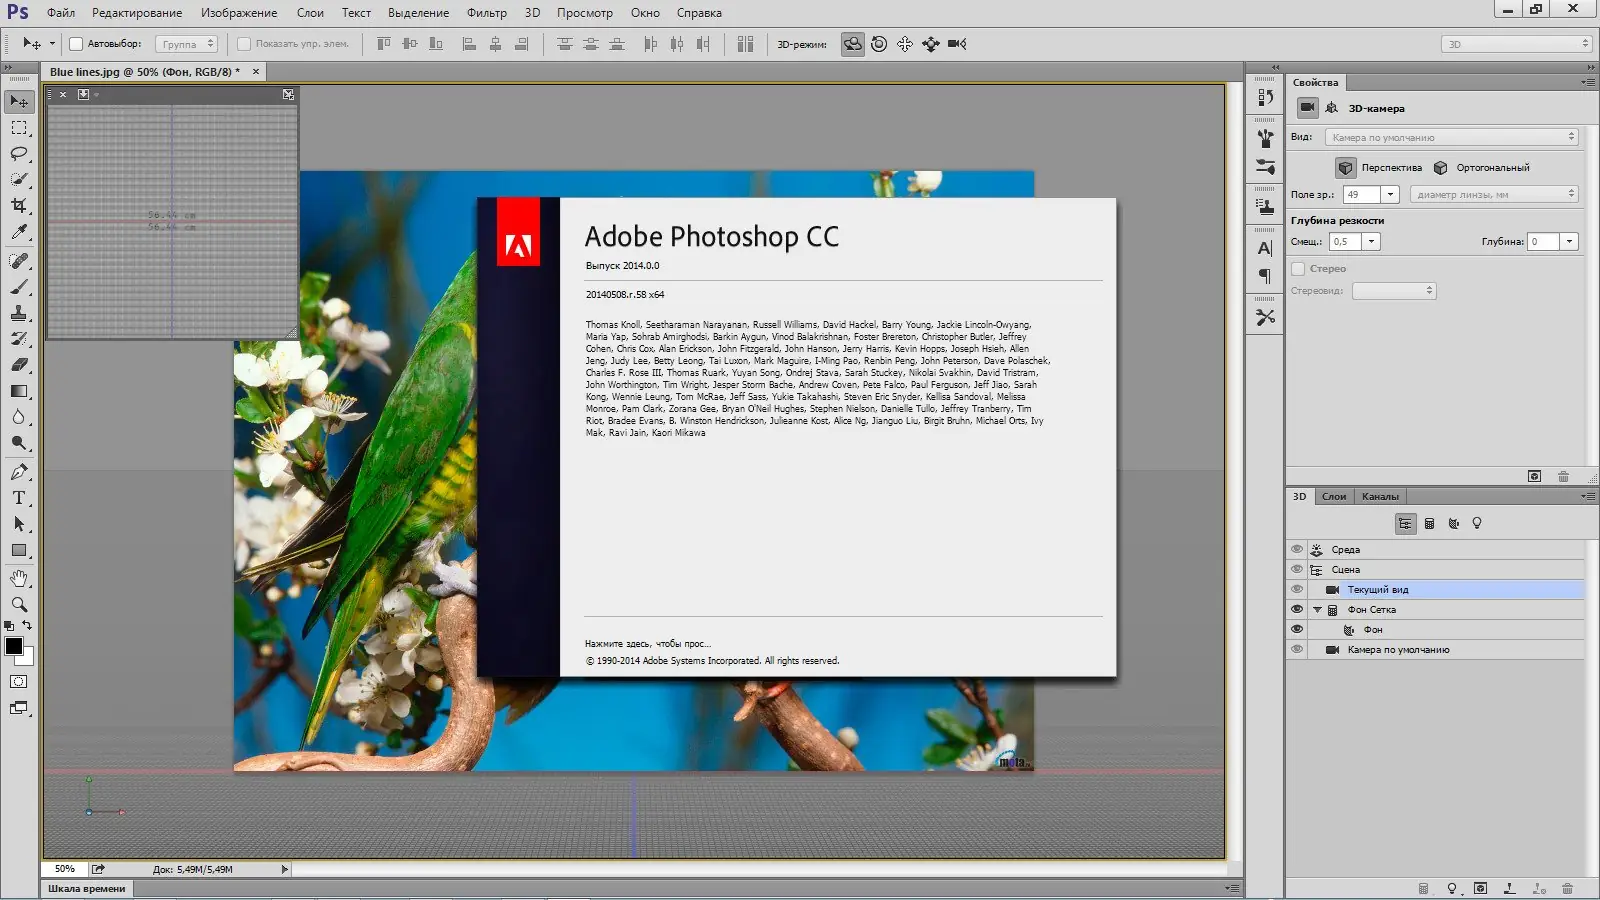Select the Pen tool
Viewport: 1600px width, 900px height.
(x=19, y=472)
